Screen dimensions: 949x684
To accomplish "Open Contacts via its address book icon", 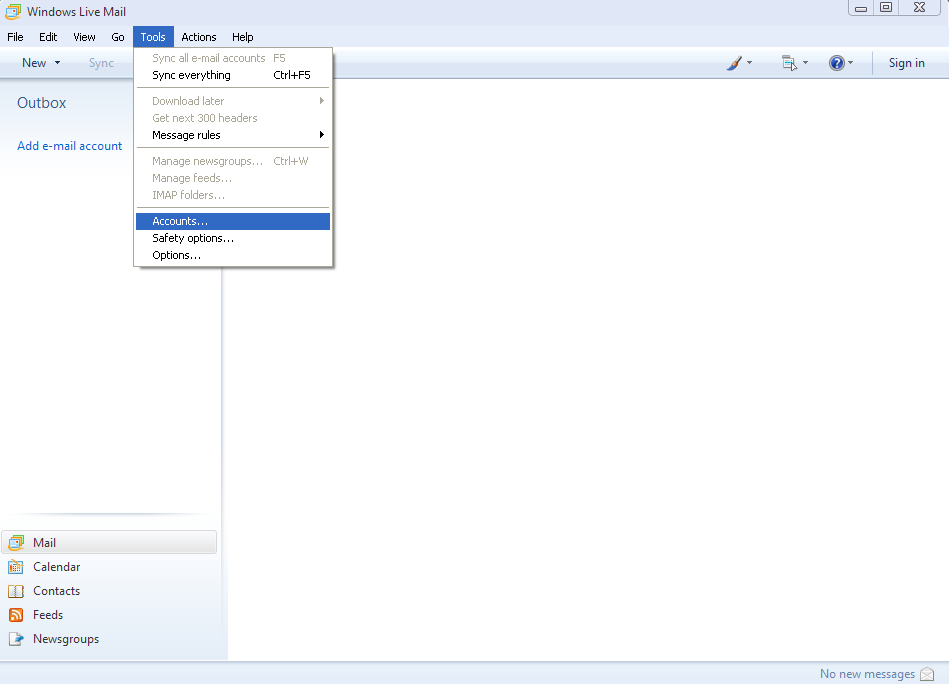I will click(16, 591).
